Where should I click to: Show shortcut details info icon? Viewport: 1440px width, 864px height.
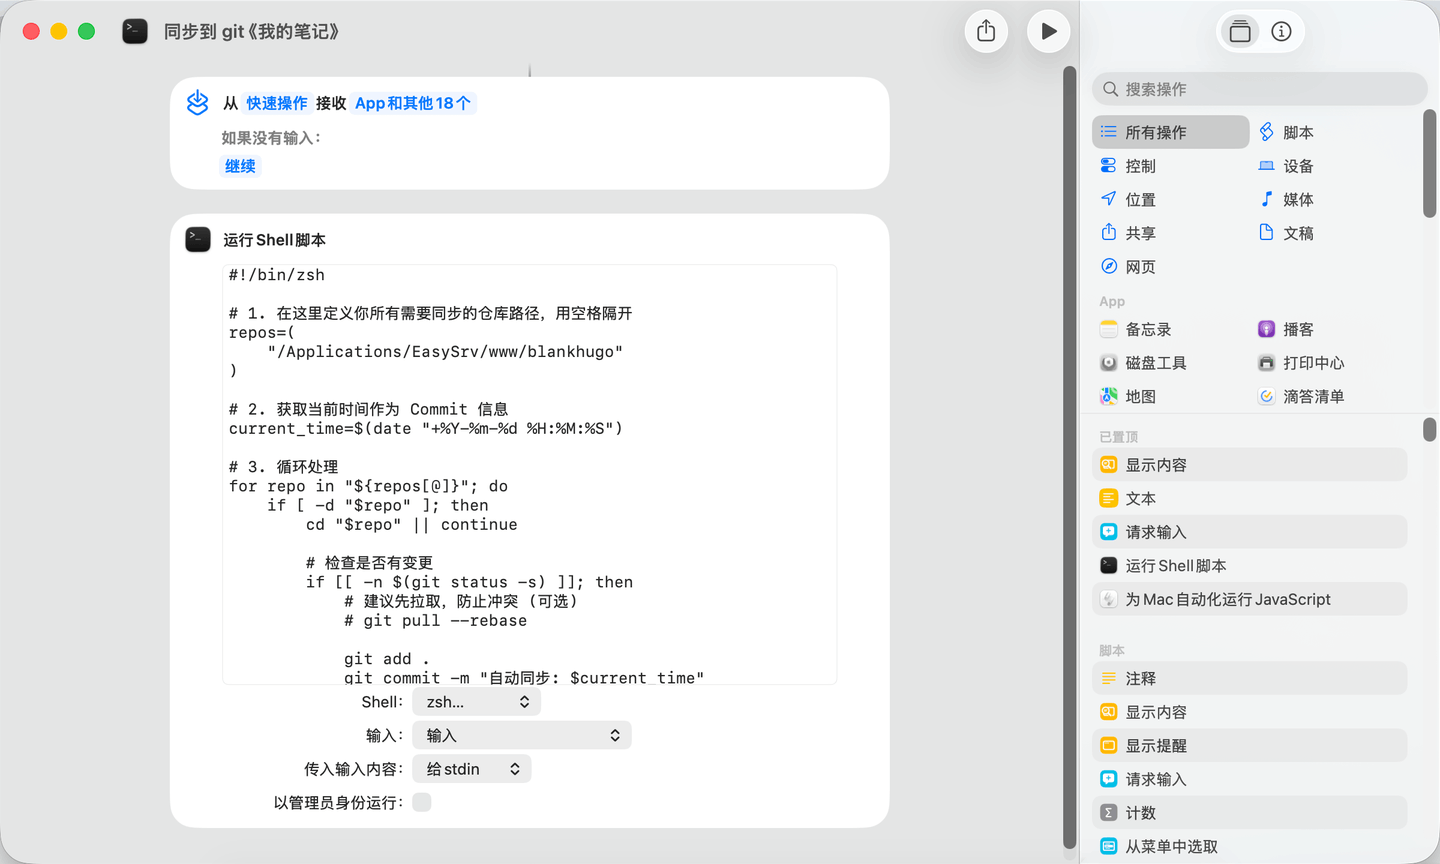[x=1281, y=32]
